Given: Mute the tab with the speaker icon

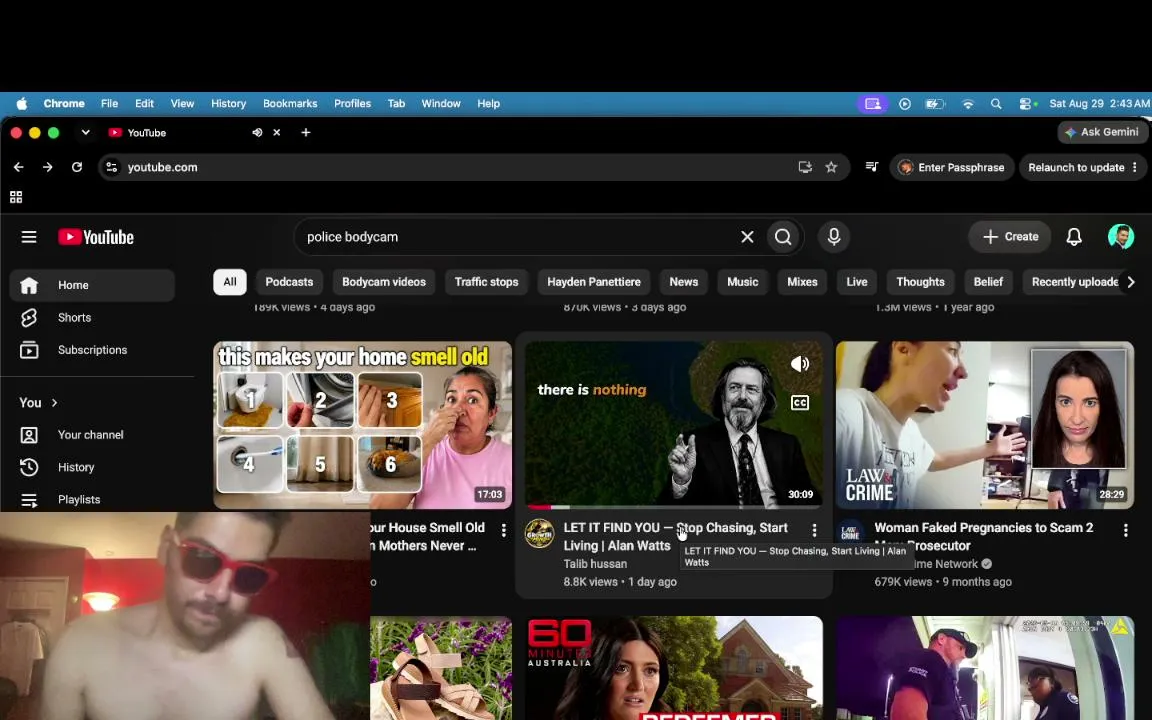Looking at the screenshot, I should [257, 133].
